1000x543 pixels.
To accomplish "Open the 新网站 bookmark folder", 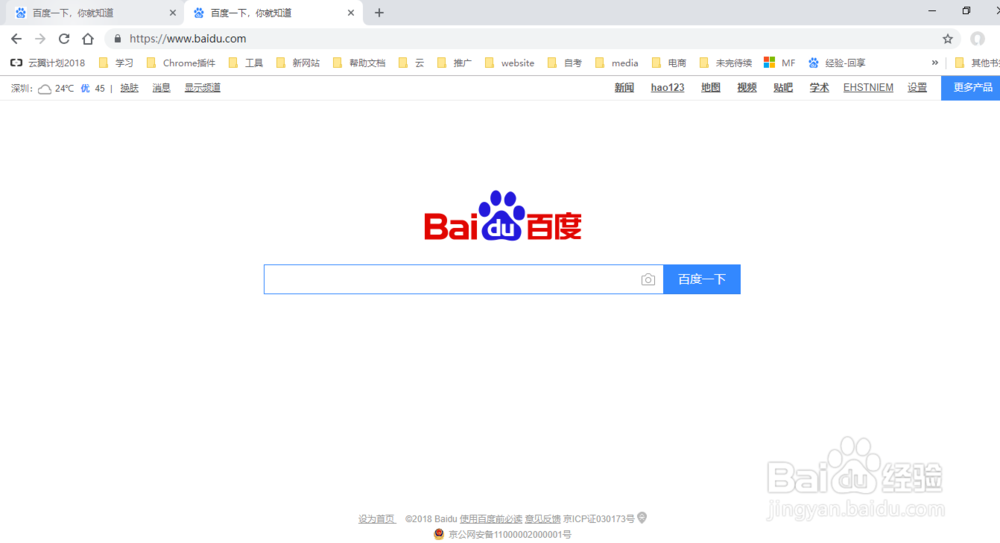I will 298,63.
